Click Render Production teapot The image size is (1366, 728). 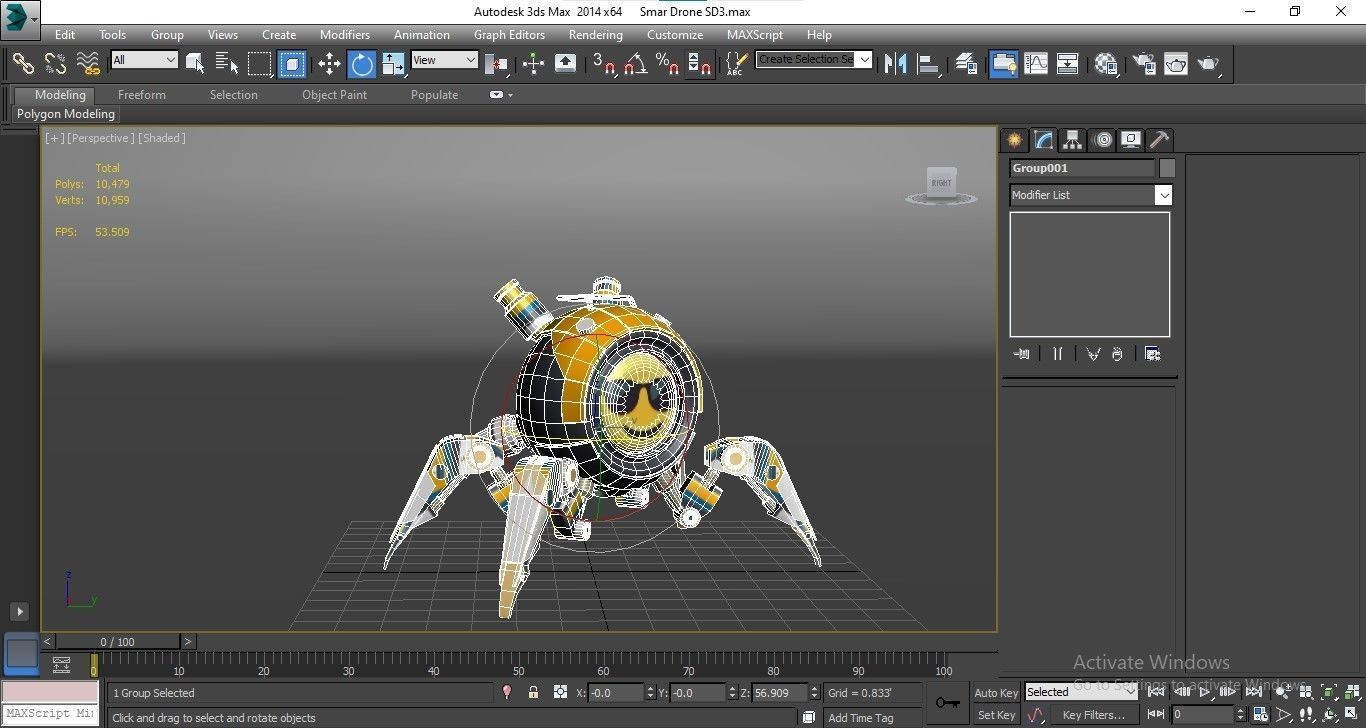1209,63
